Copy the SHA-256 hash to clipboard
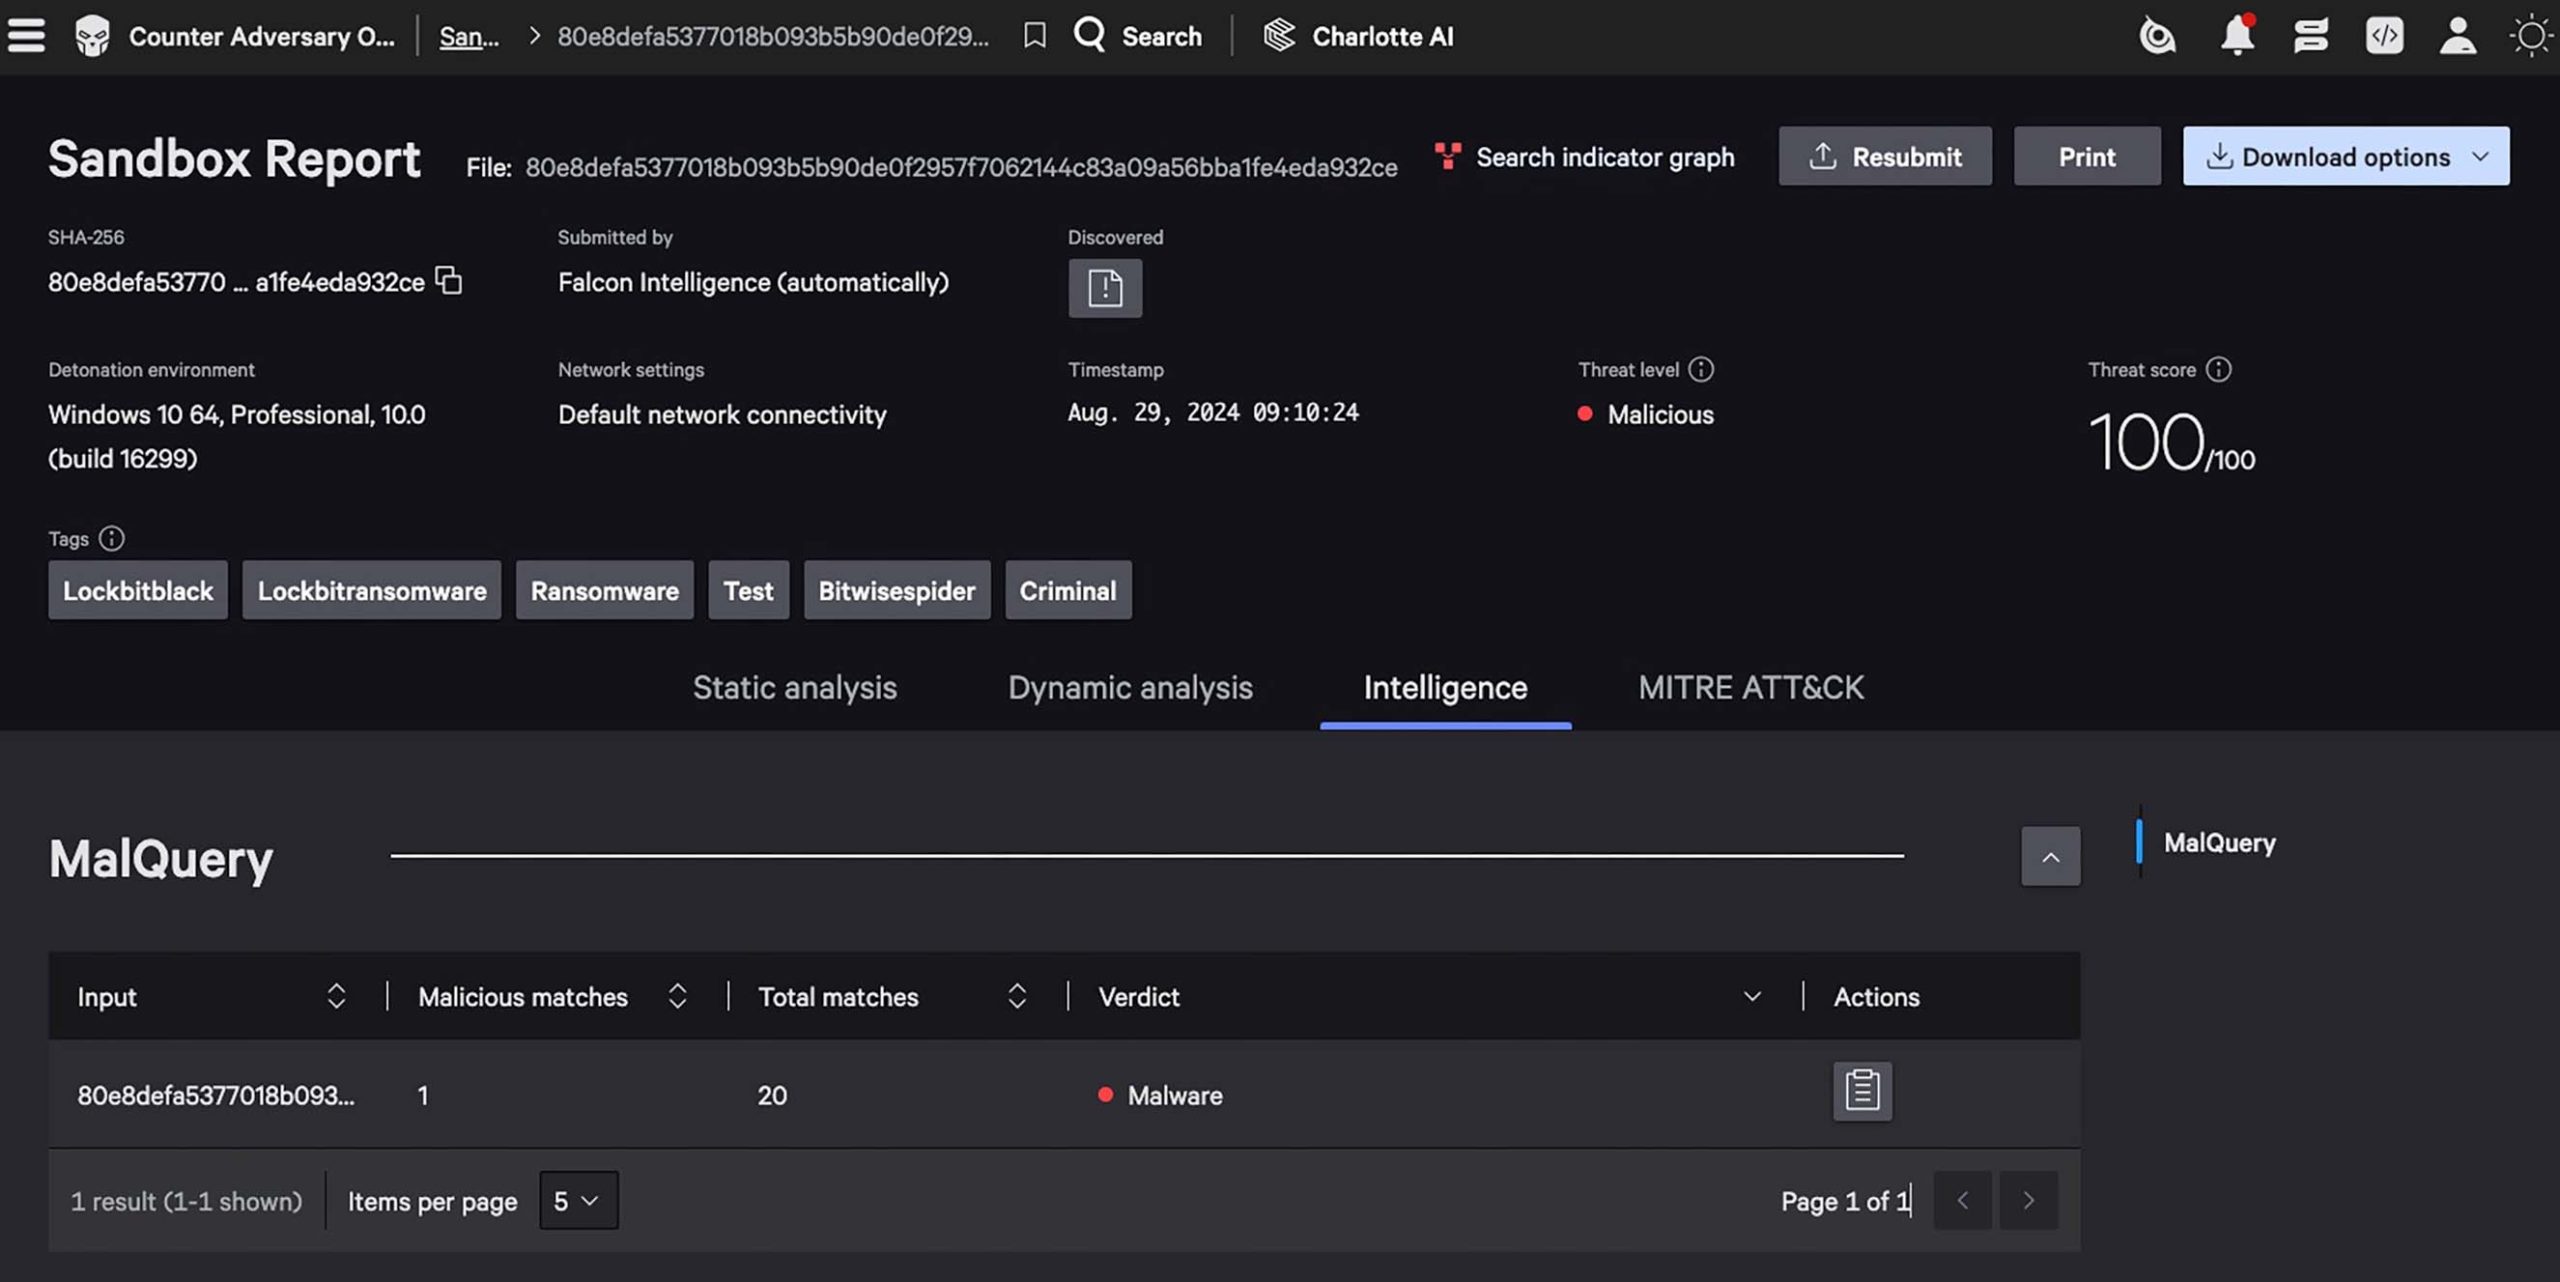 (x=449, y=281)
